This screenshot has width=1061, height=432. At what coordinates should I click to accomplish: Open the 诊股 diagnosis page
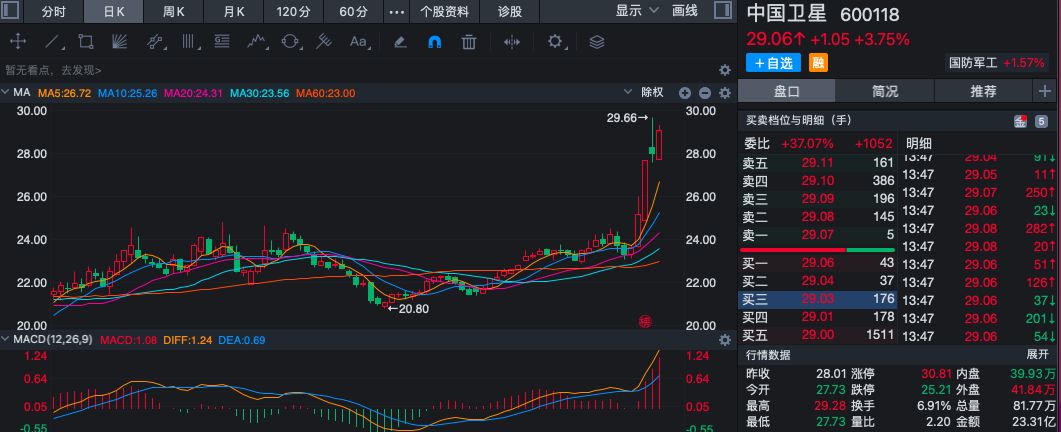pos(510,12)
